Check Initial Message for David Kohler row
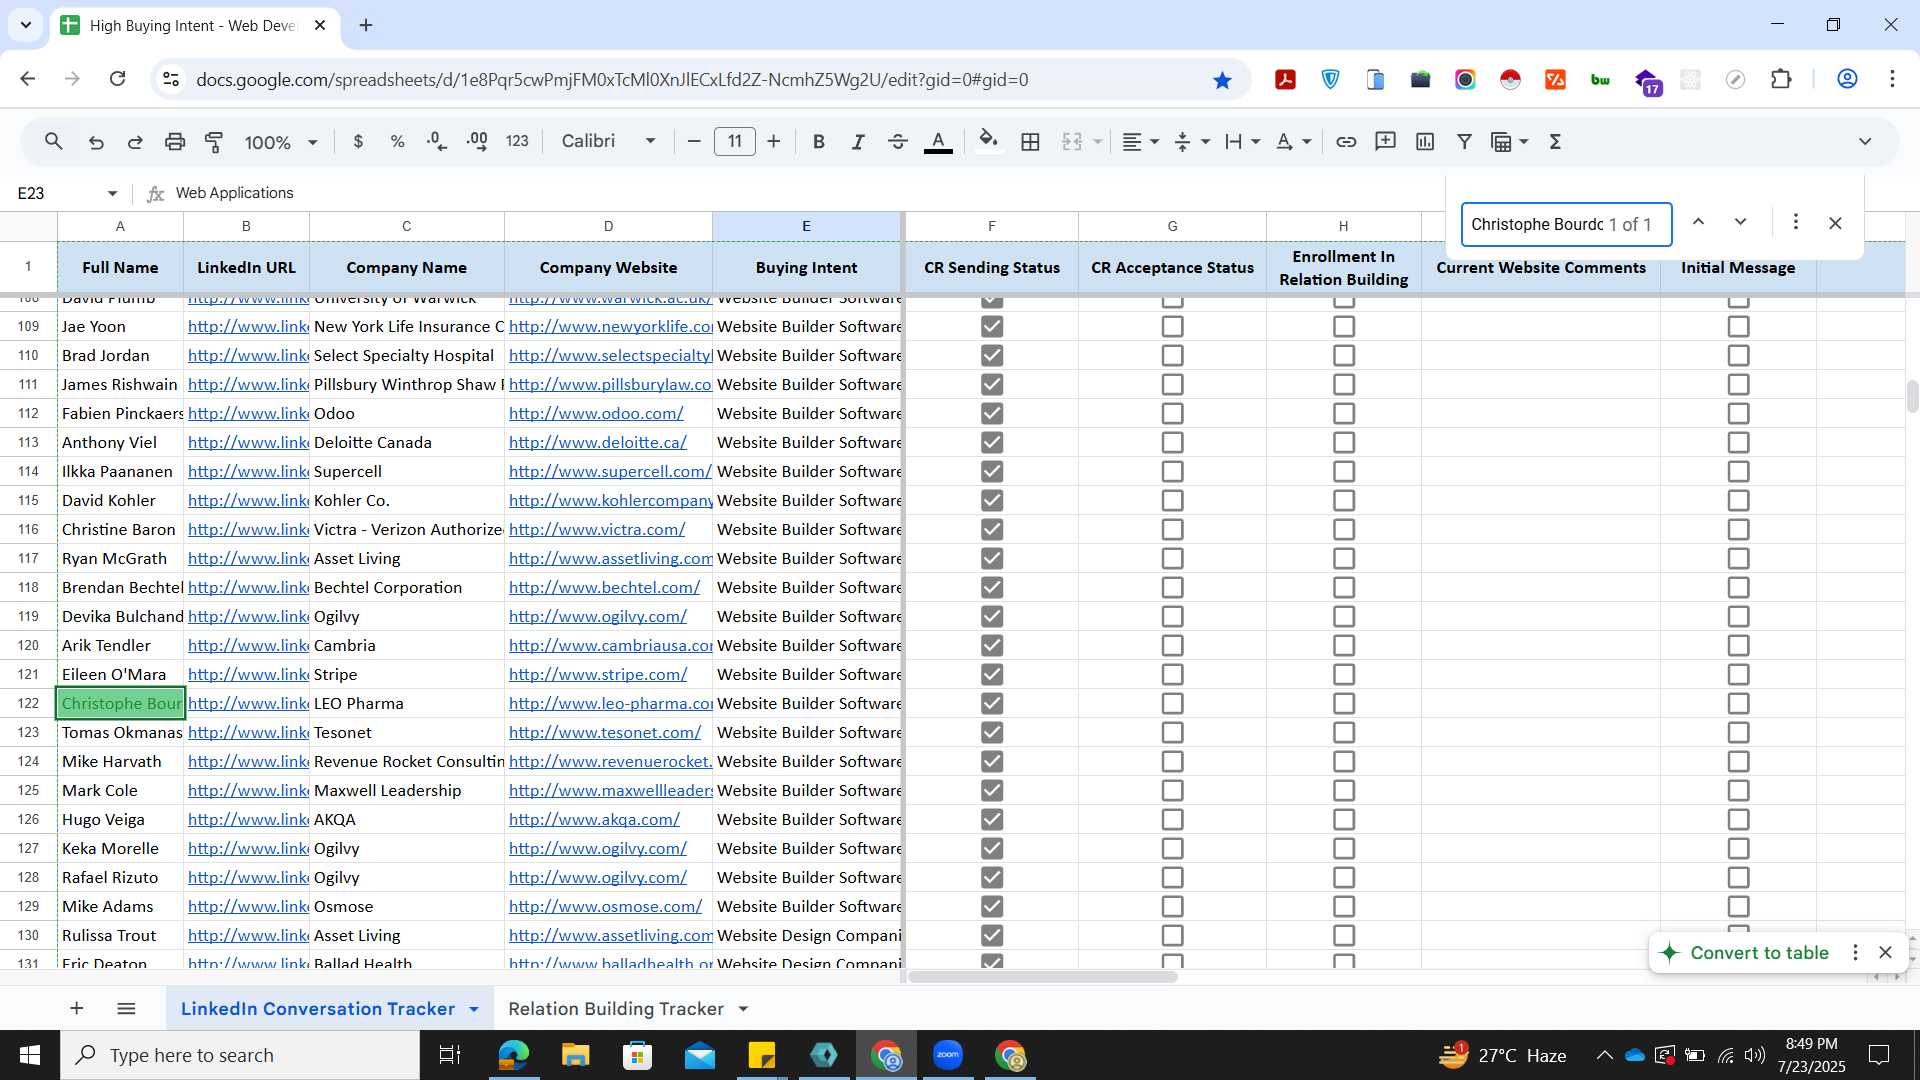Image resolution: width=1920 pixels, height=1080 pixels. (x=1738, y=500)
